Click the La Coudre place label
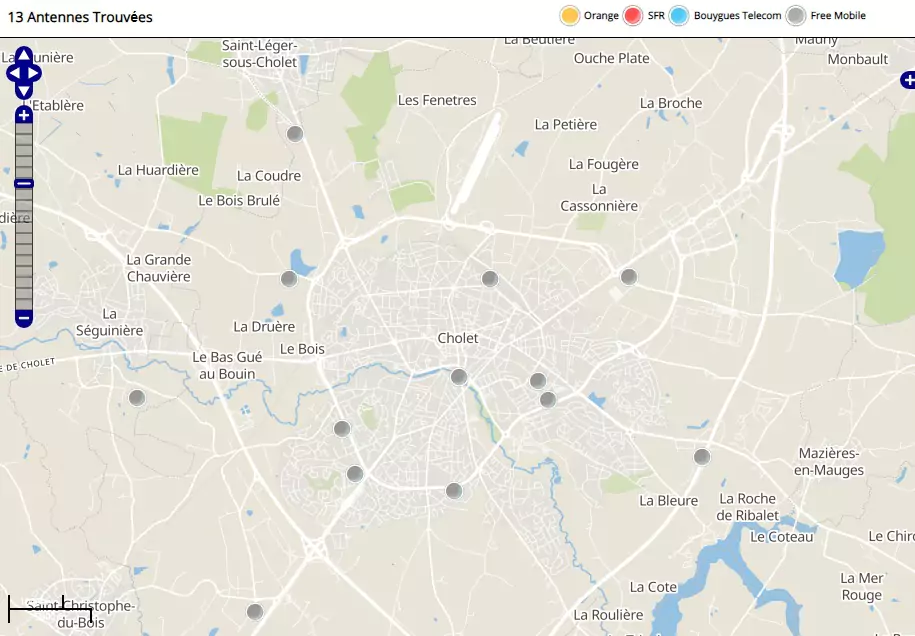 [x=269, y=176]
